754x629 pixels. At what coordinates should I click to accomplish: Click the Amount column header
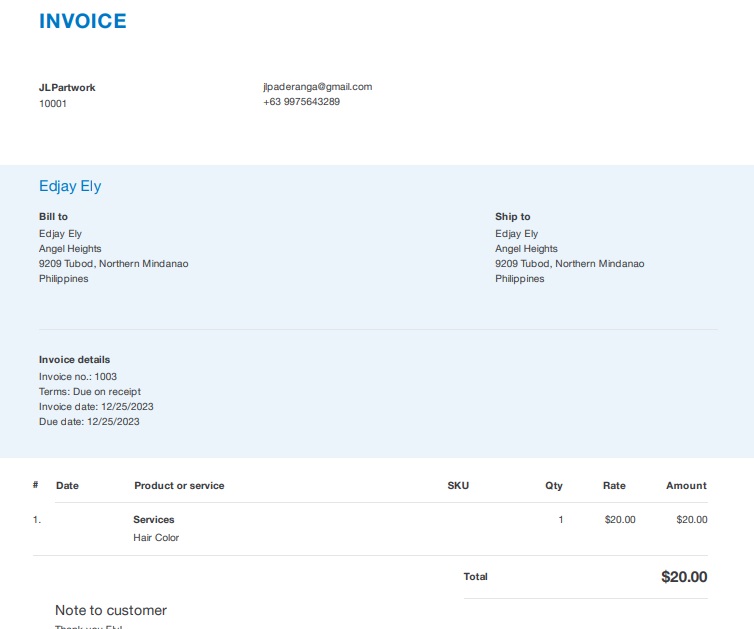pos(686,486)
